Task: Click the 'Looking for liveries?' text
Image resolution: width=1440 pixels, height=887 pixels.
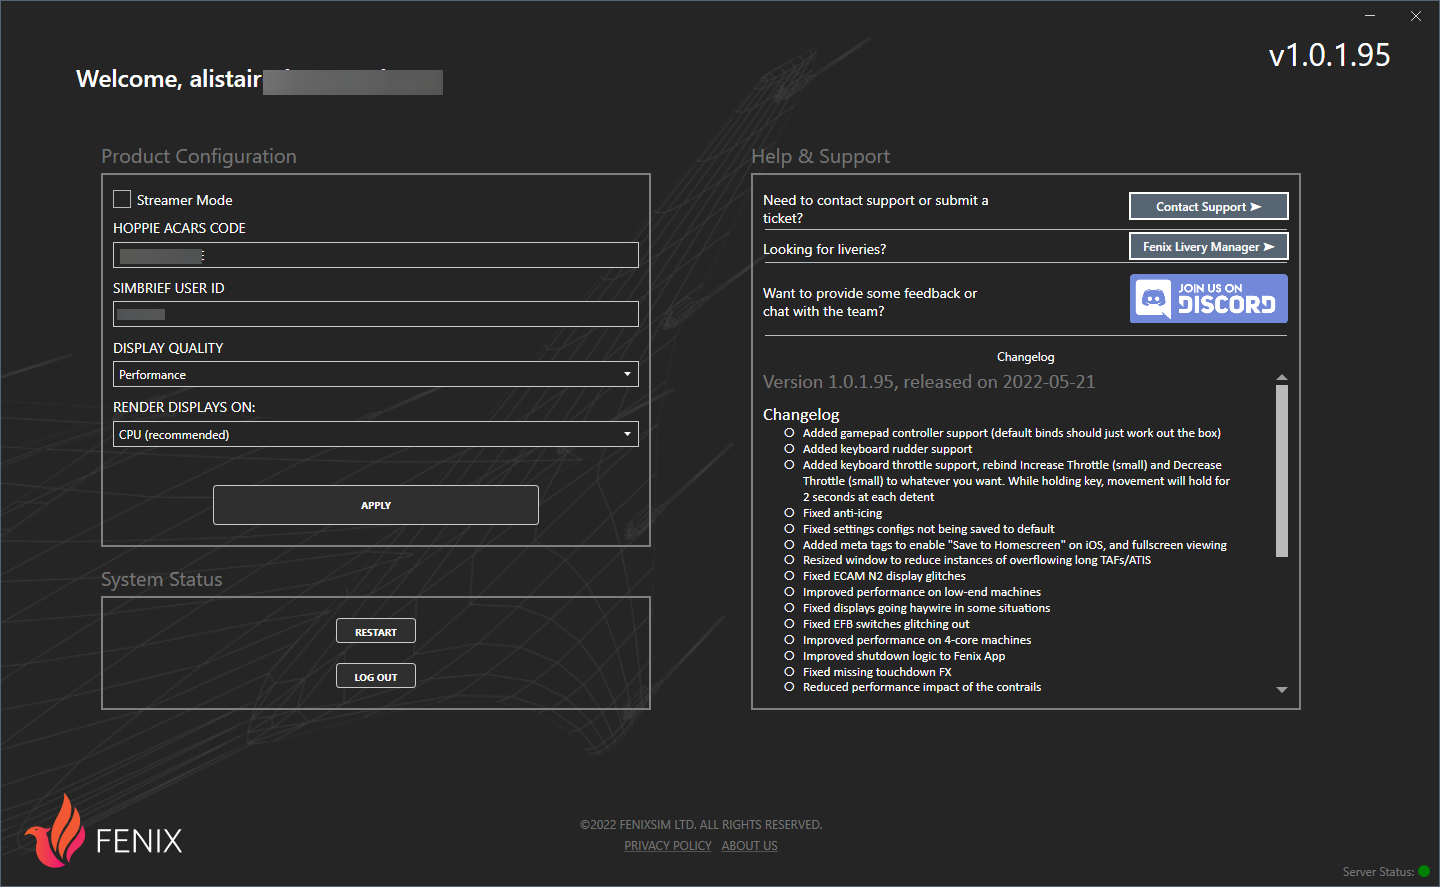Action: [824, 249]
